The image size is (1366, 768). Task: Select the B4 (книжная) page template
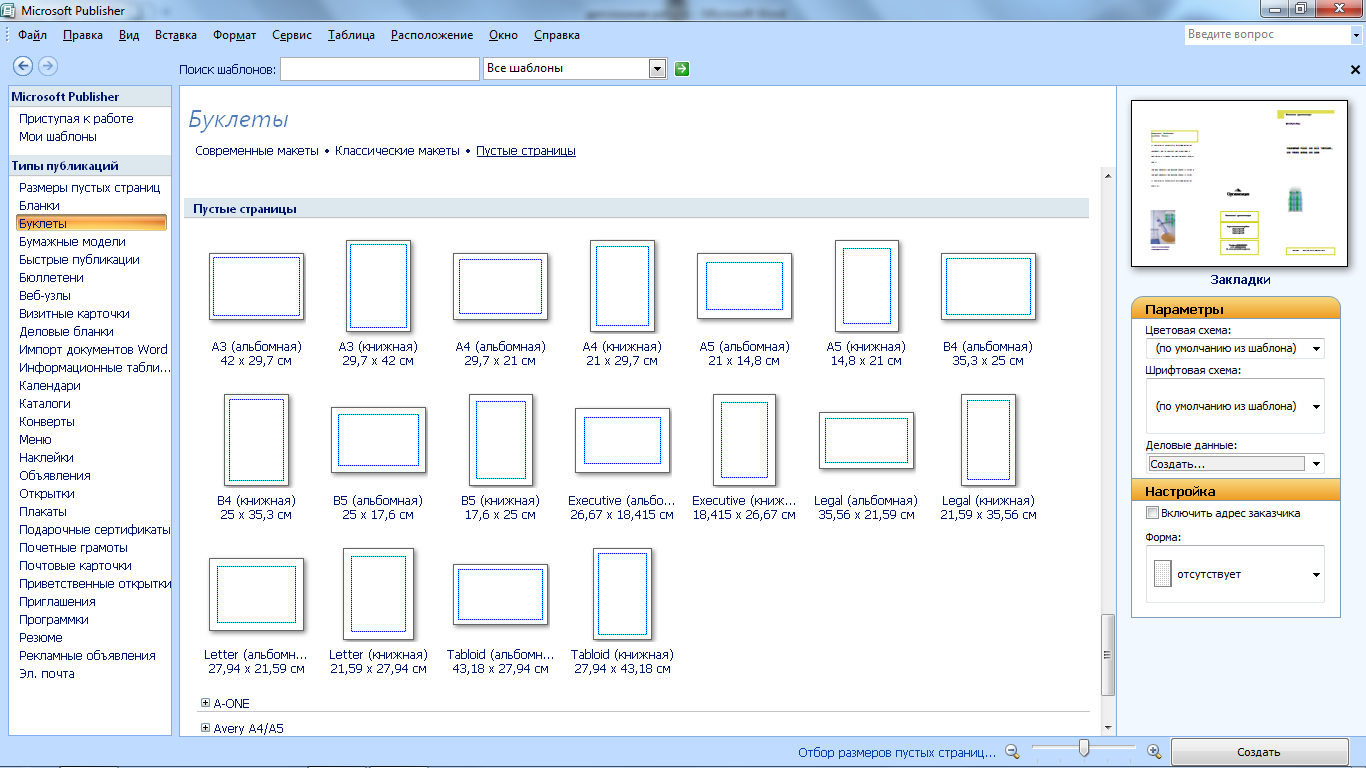pos(256,440)
